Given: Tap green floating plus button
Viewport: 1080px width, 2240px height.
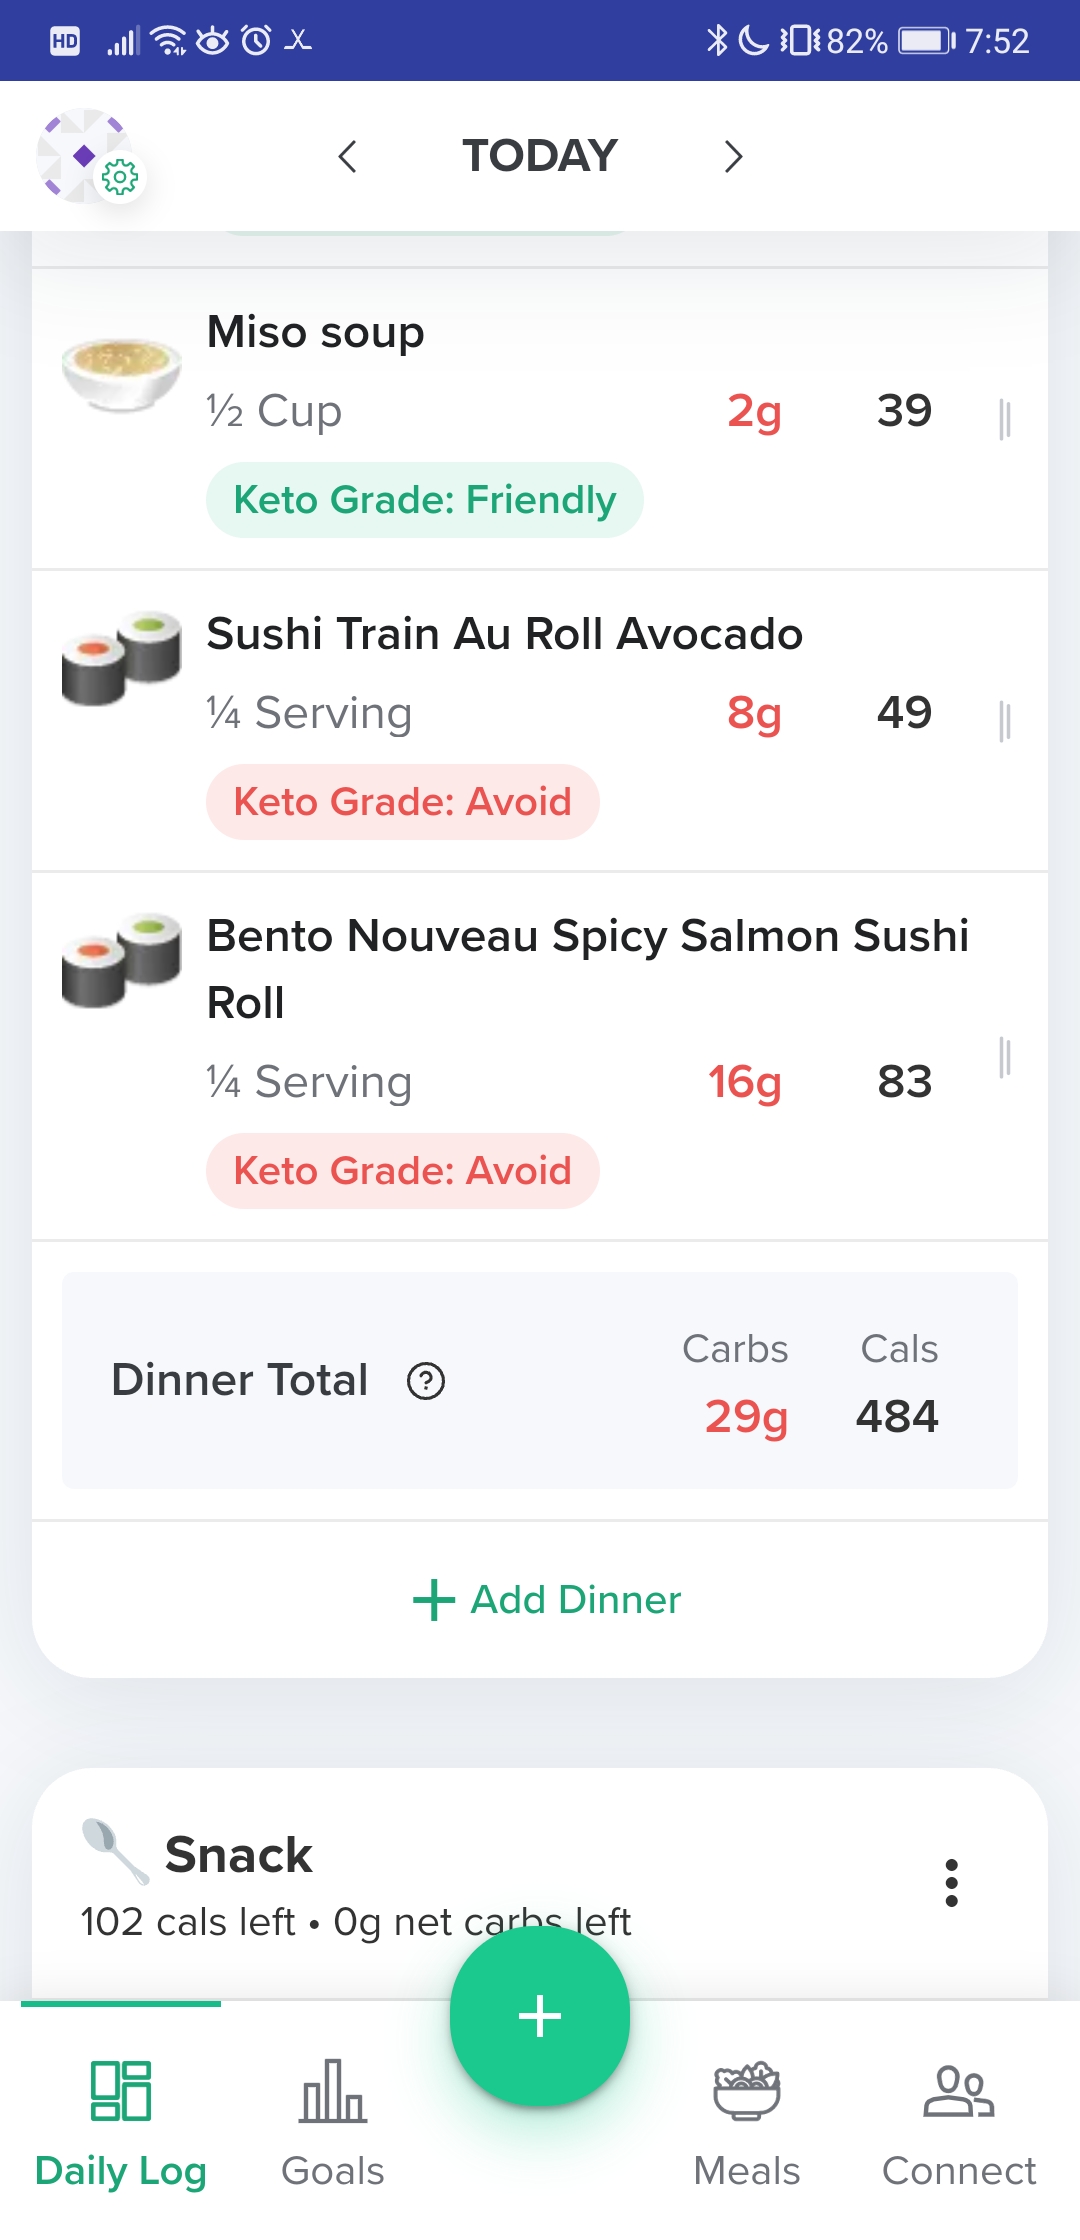Looking at the screenshot, I should (x=540, y=2016).
